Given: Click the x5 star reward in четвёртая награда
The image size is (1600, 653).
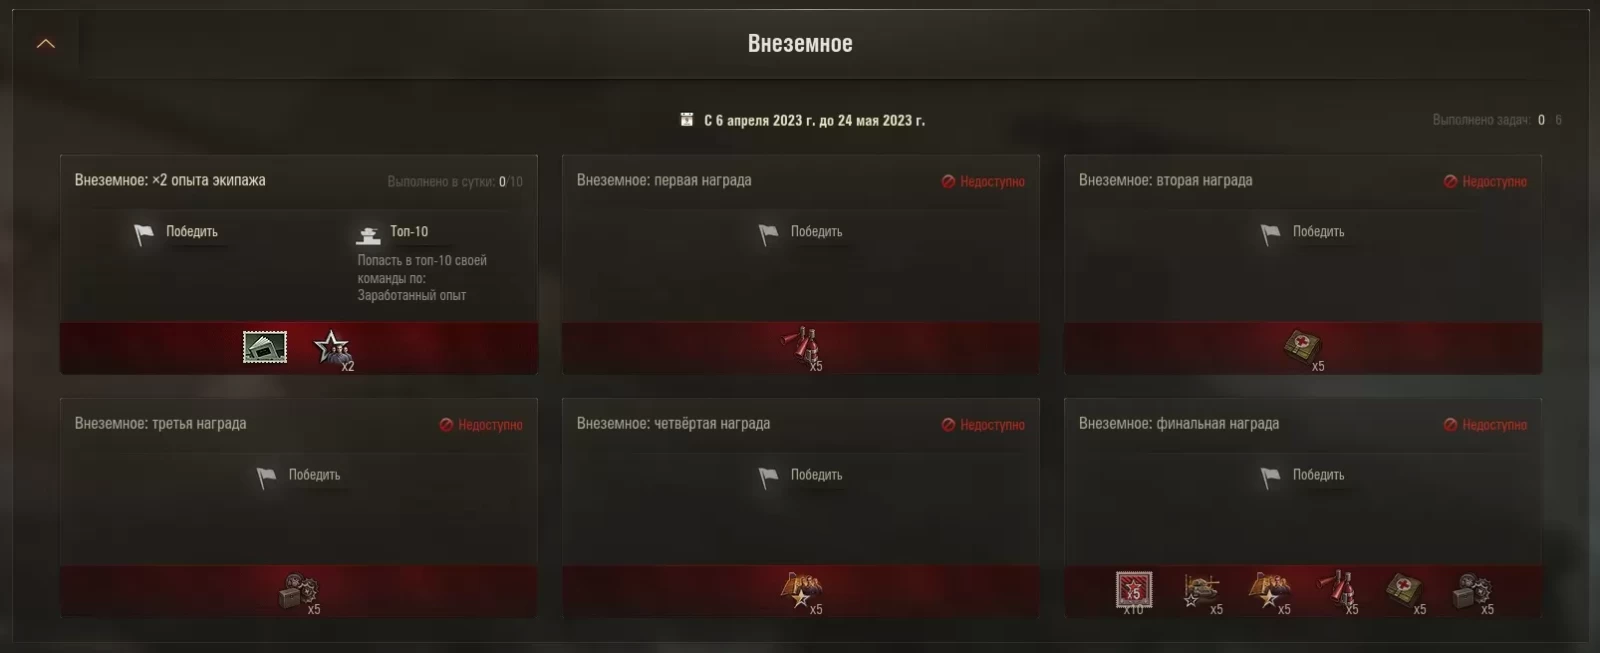Looking at the screenshot, I should tap(802, 592).
